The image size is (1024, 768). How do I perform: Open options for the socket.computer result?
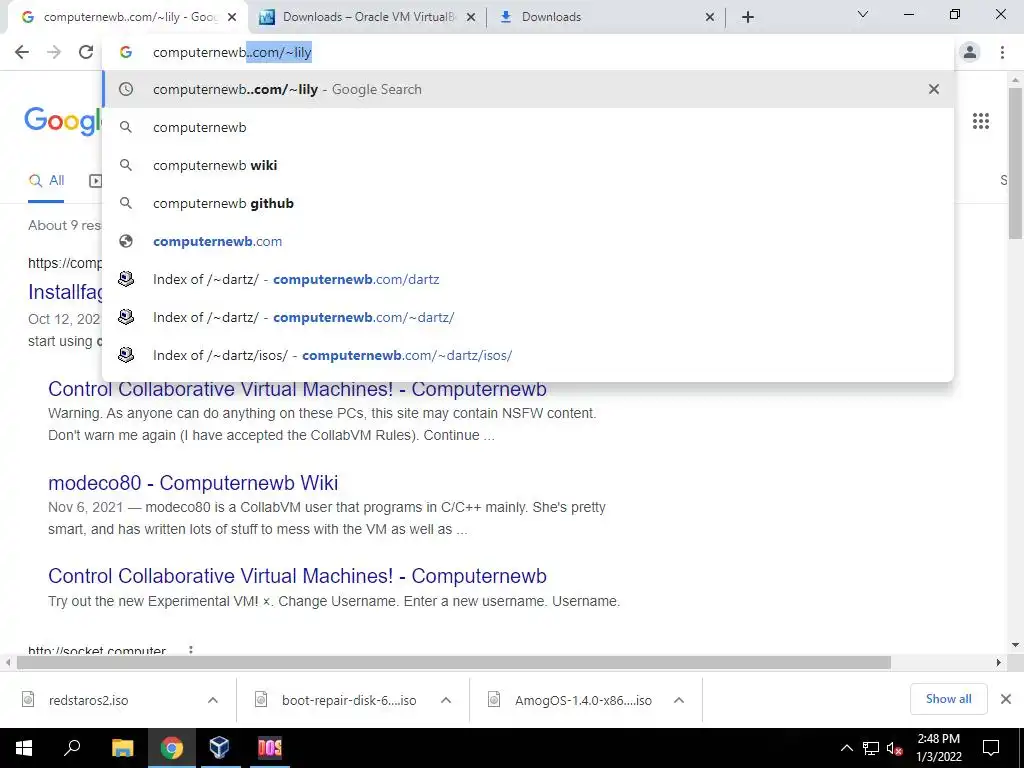[x=191, y=650]
